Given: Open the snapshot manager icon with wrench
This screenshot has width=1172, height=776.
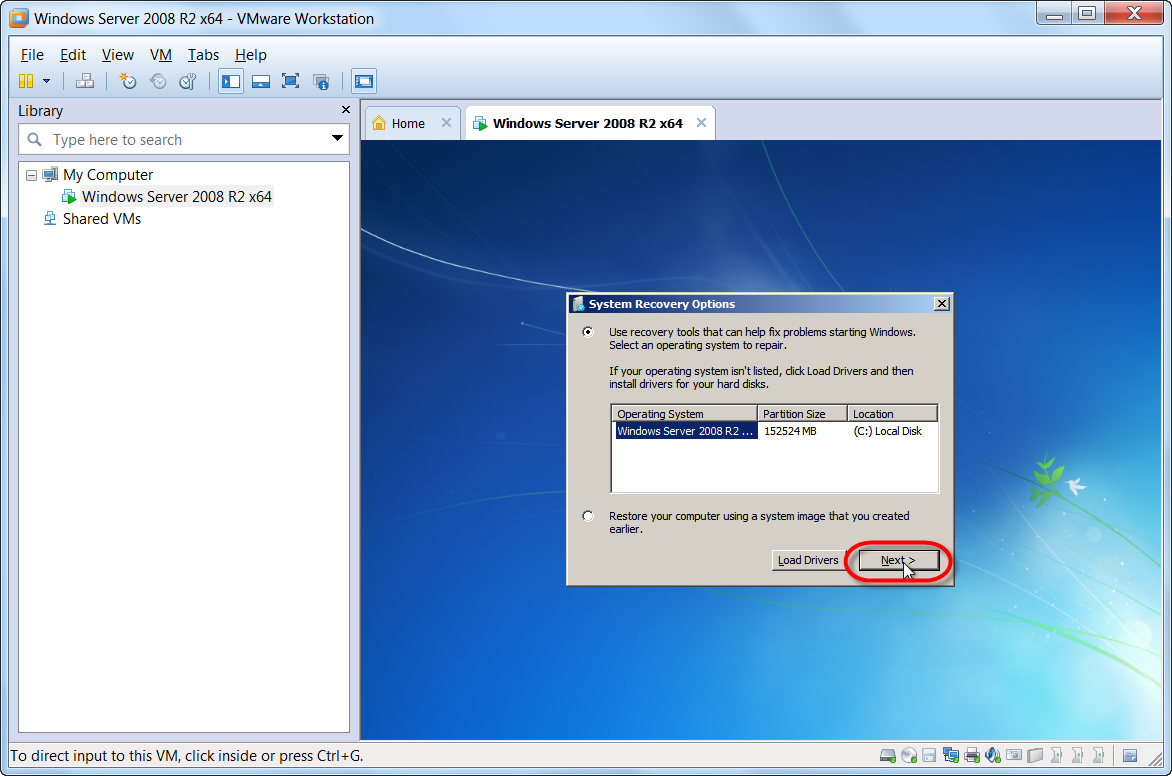Looking at the screenshot, I should (188, 81).
